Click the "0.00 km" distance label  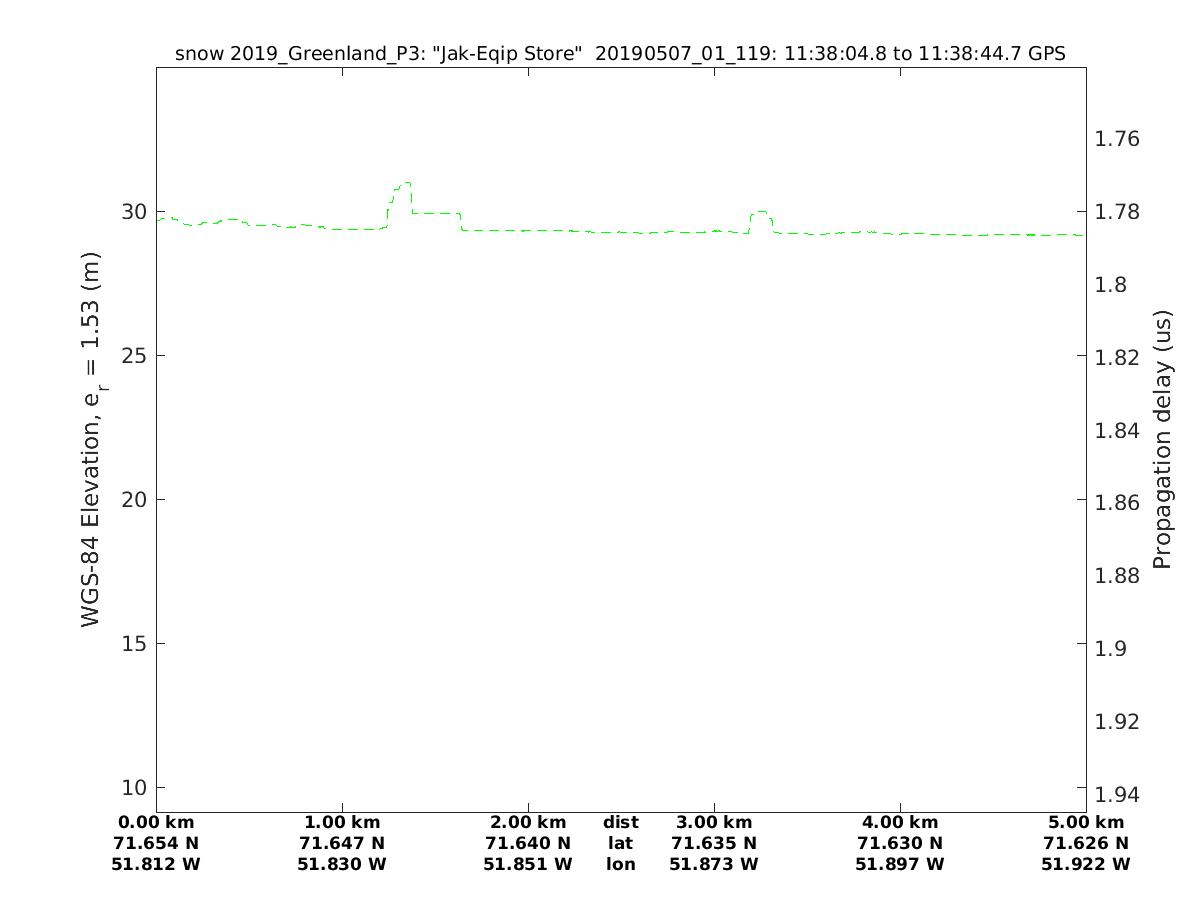coord(156,823)
